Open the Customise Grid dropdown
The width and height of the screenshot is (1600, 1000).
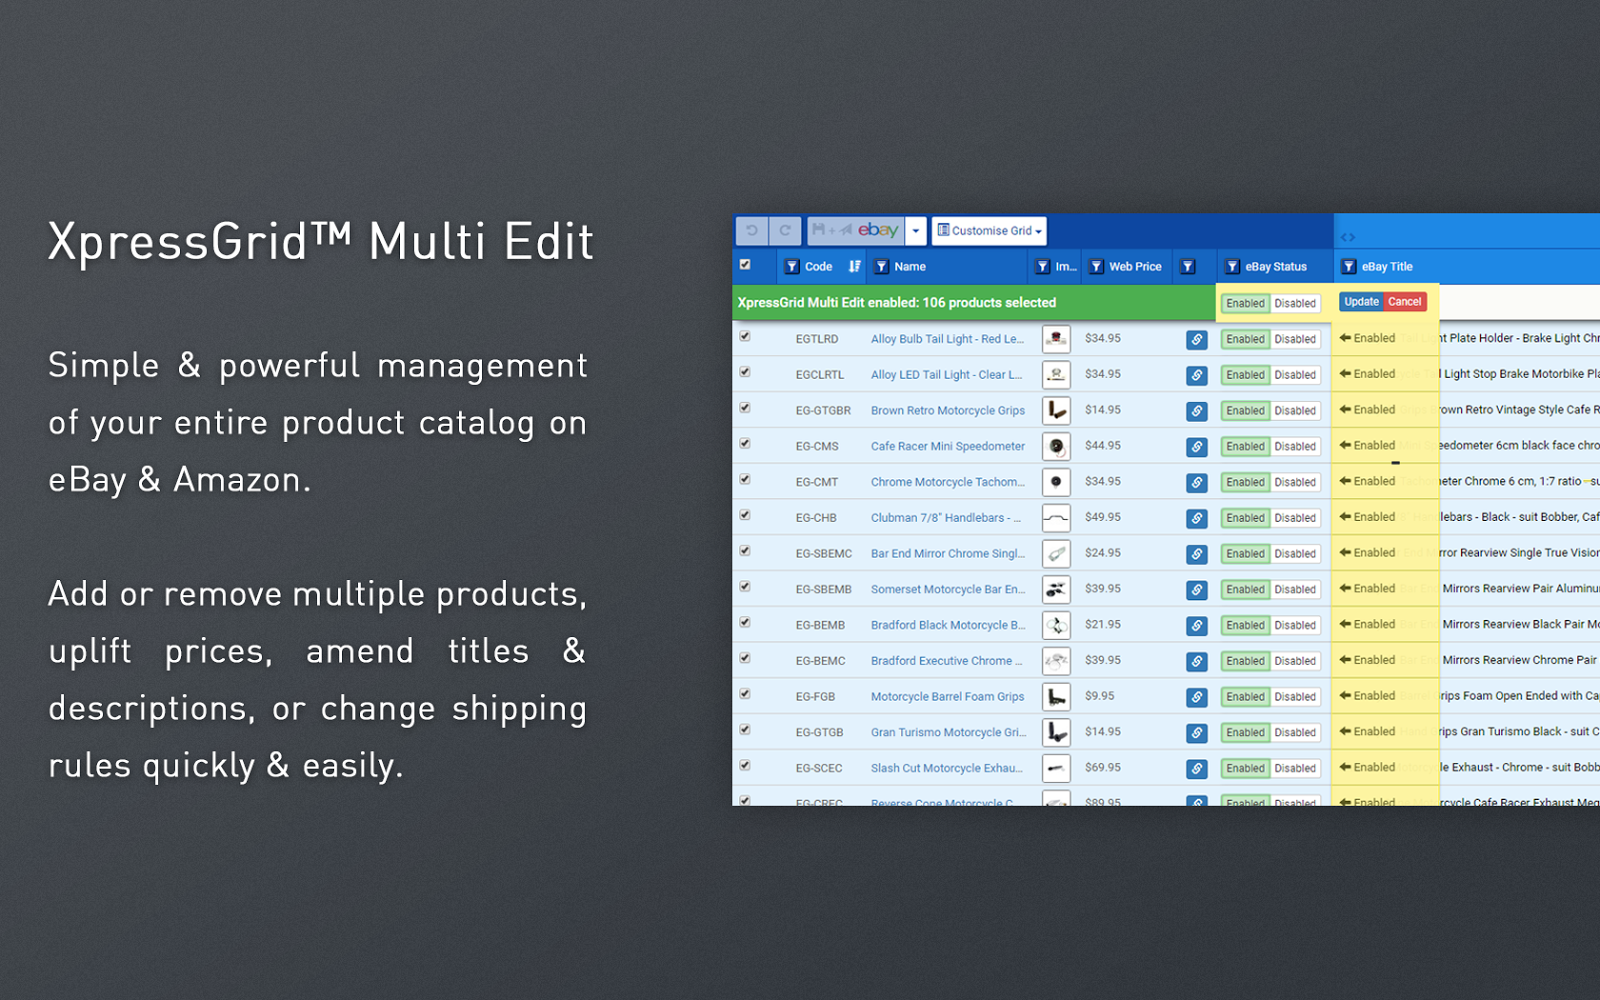[x=989, y=231]
